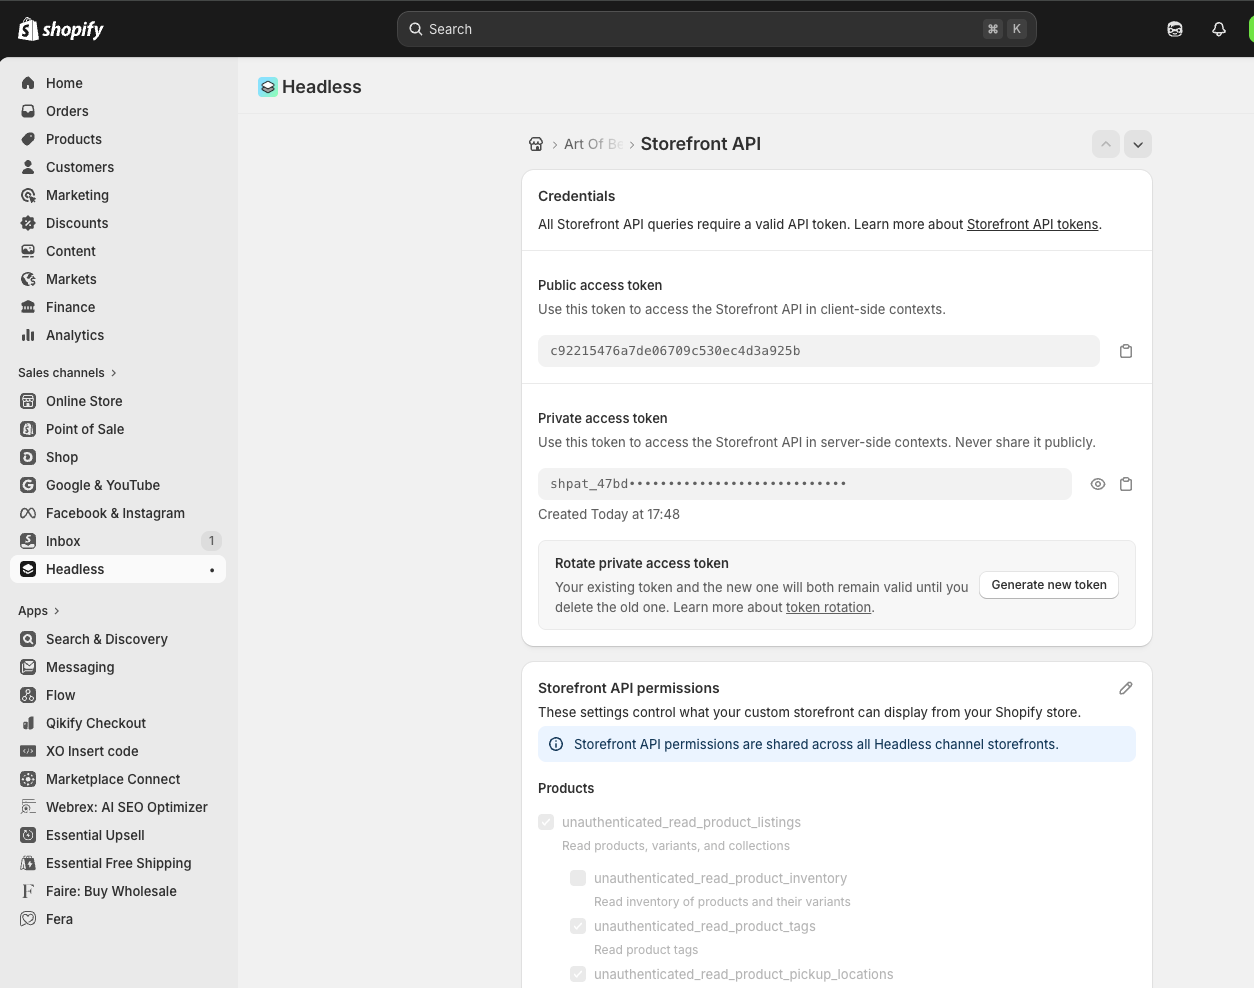Click the Finance bank icon

pos(28,307)
